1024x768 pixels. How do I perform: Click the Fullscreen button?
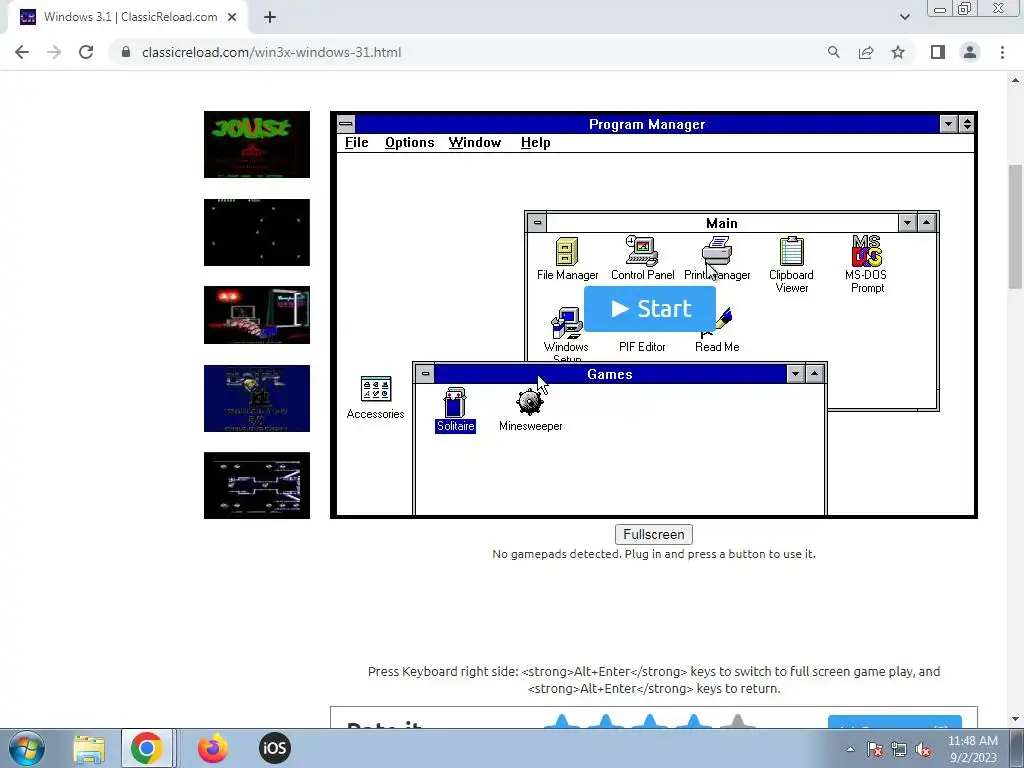click(x=654, y=534)
